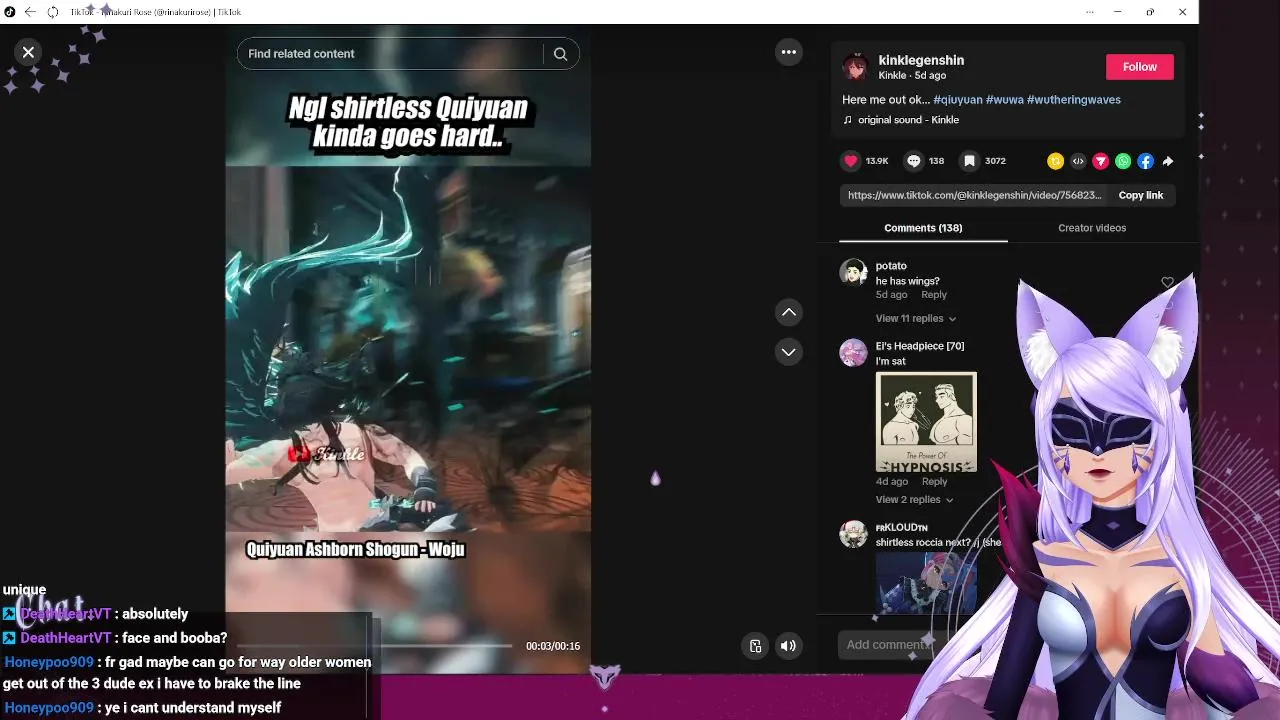Click the 00:03/00:16 time readout

click(553, 646)
